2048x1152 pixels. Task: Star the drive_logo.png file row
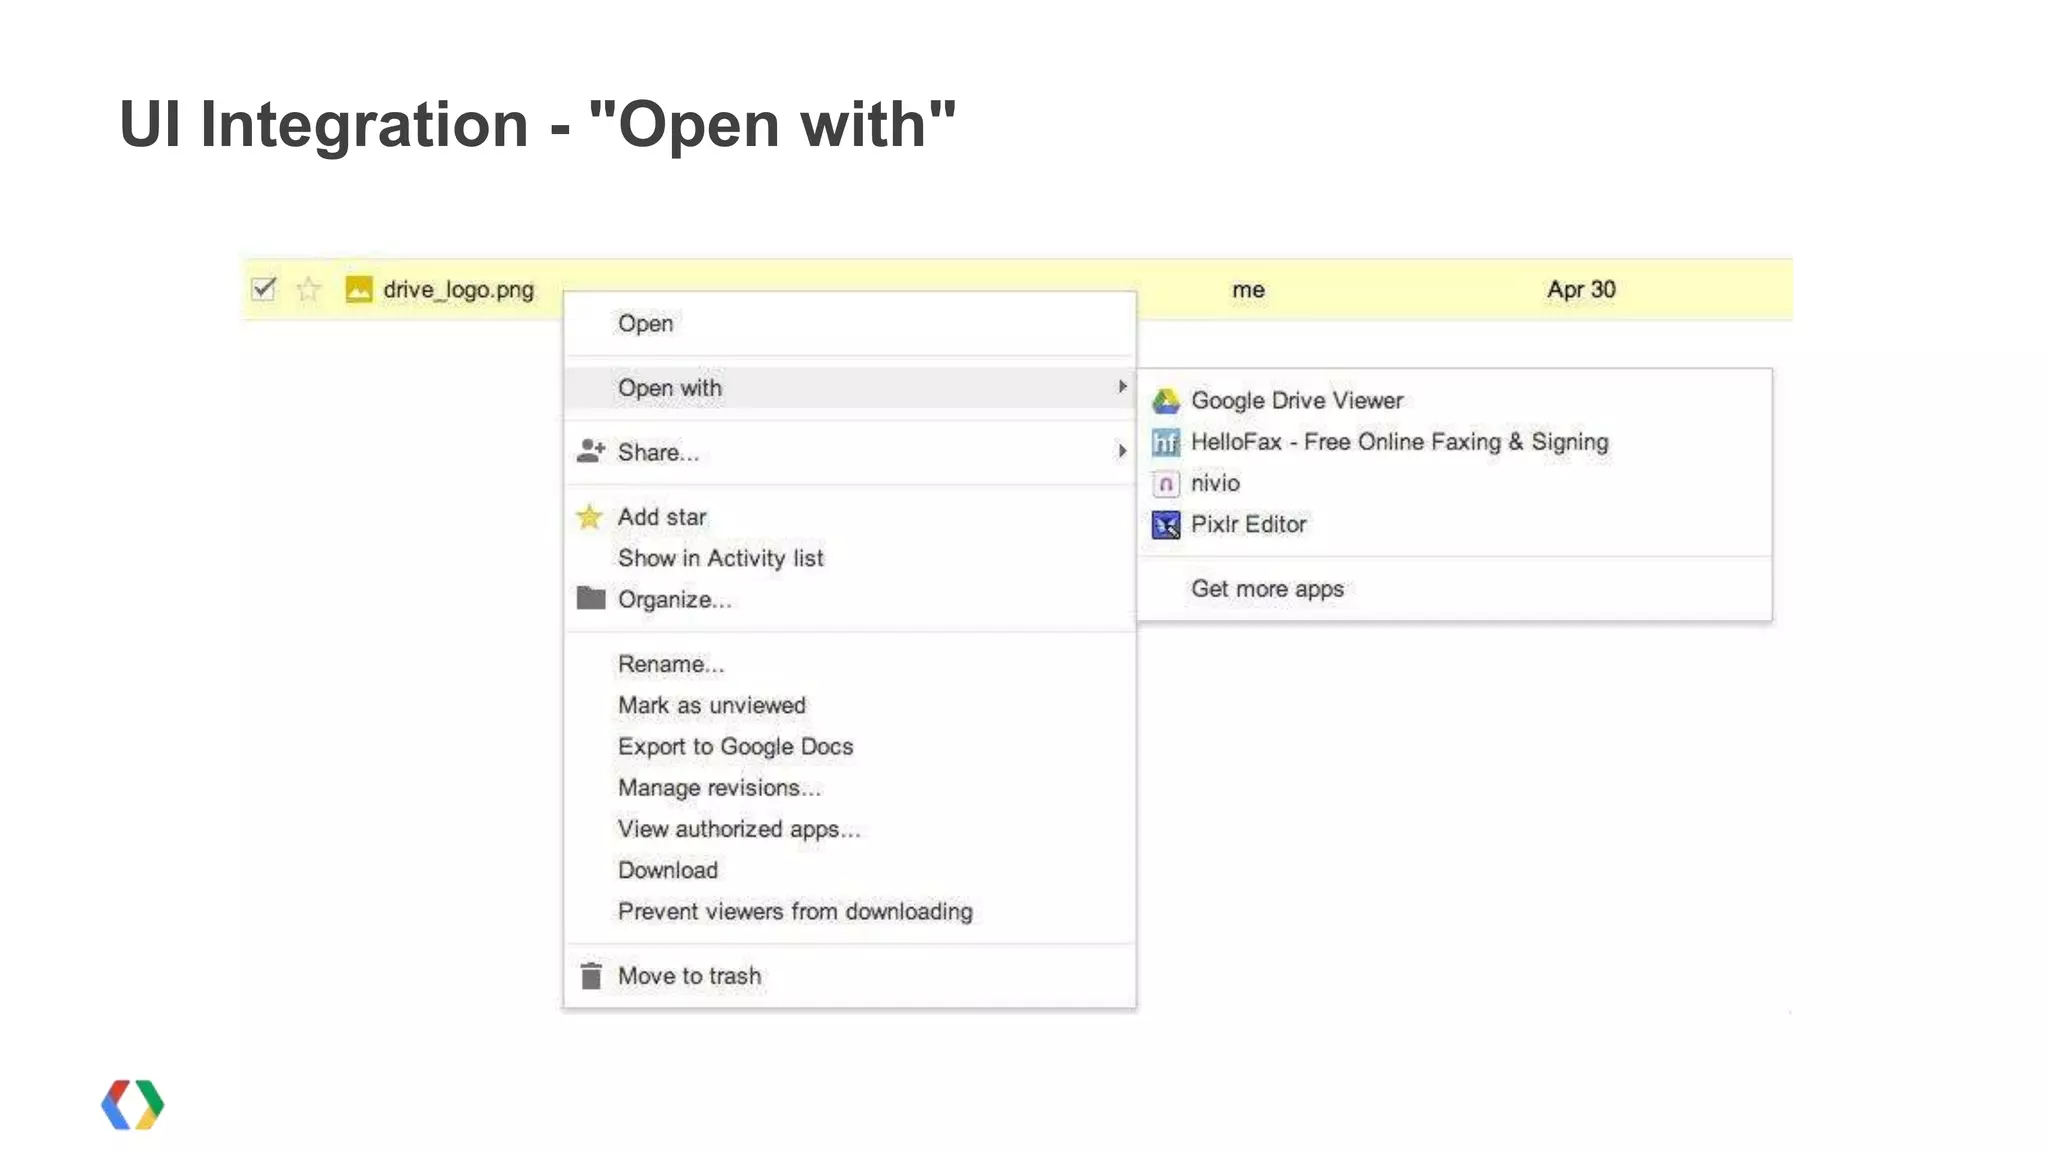pyautogui.click(x=309, y=289)
